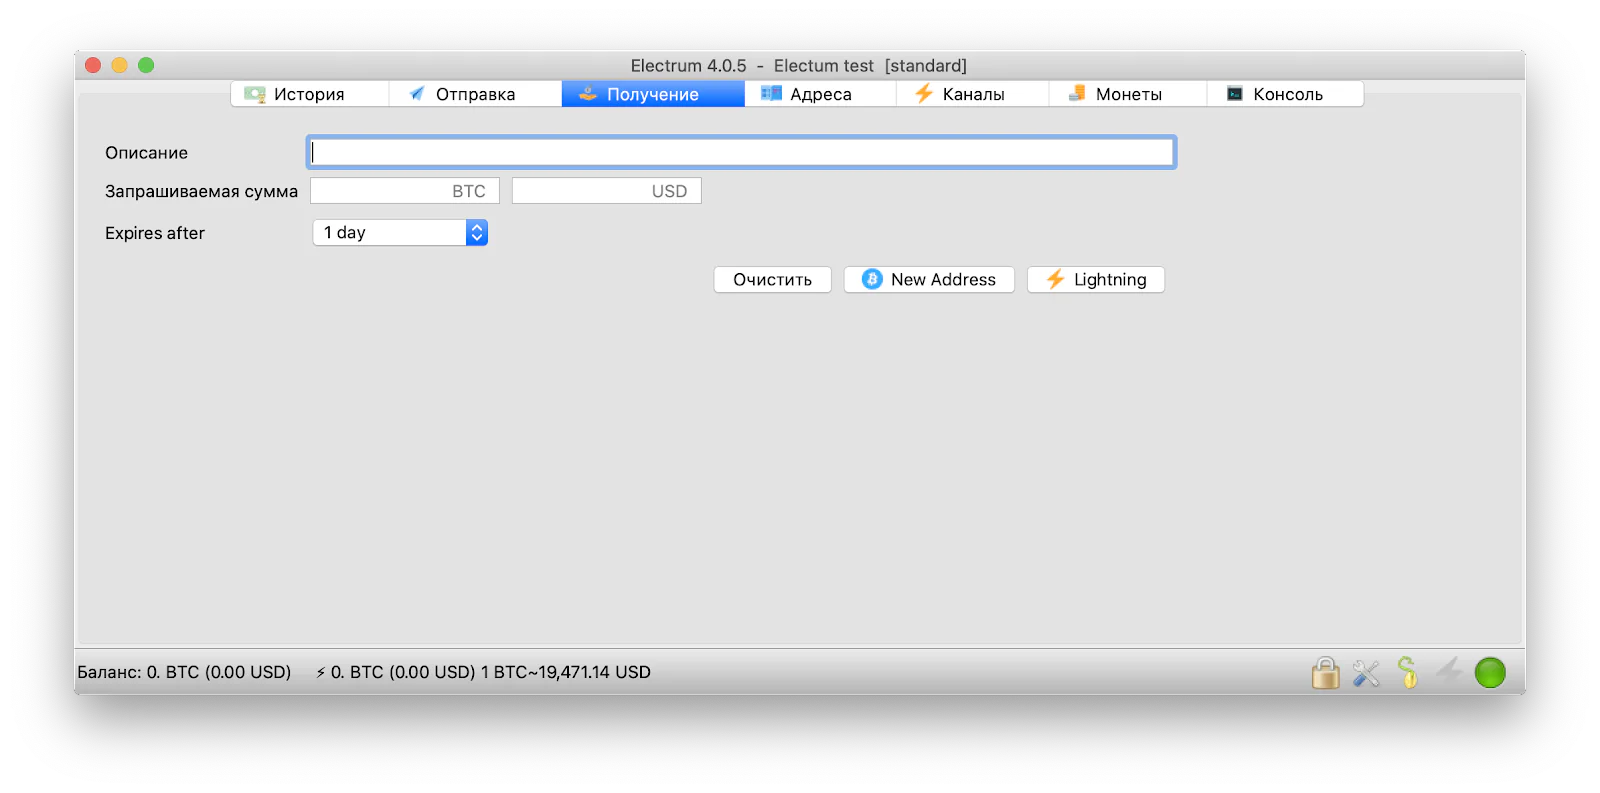Create a Lightning invoice request

[x=1096, y=280]
